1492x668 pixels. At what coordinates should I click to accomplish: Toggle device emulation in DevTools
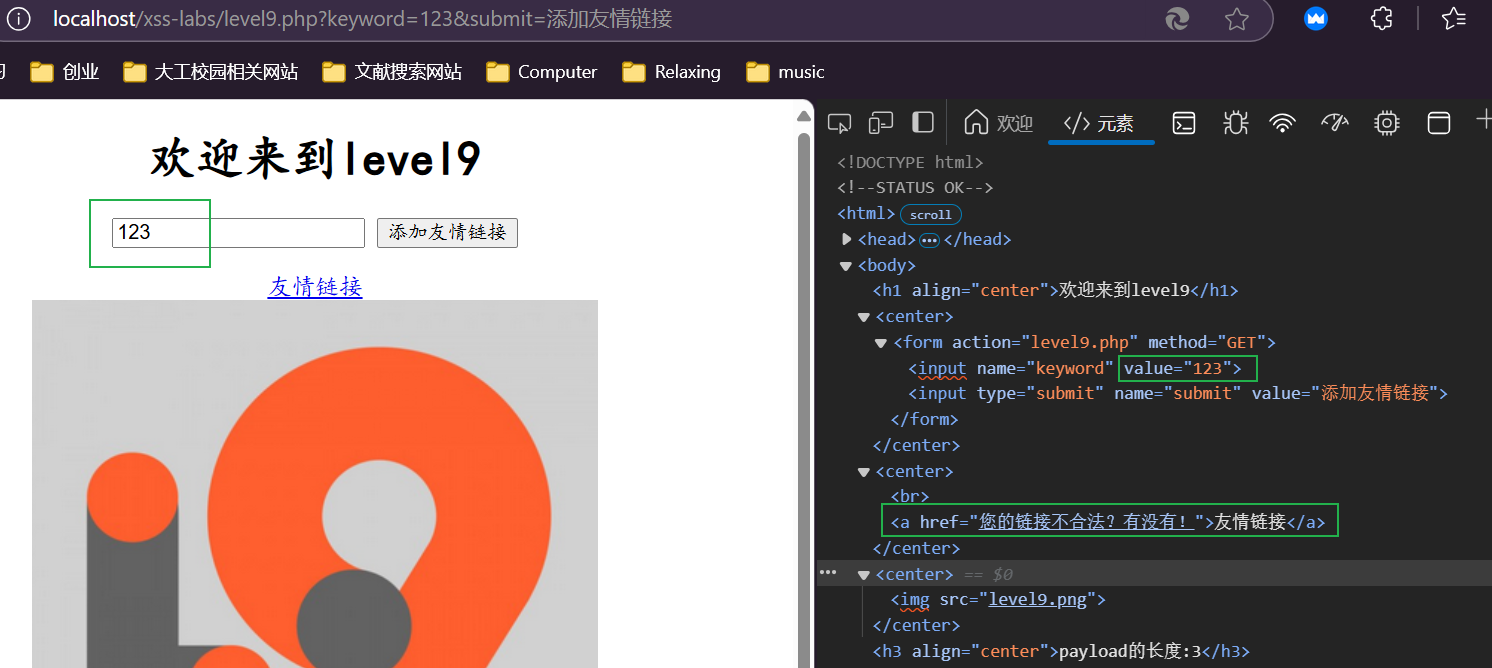click(x=881, y=123)
